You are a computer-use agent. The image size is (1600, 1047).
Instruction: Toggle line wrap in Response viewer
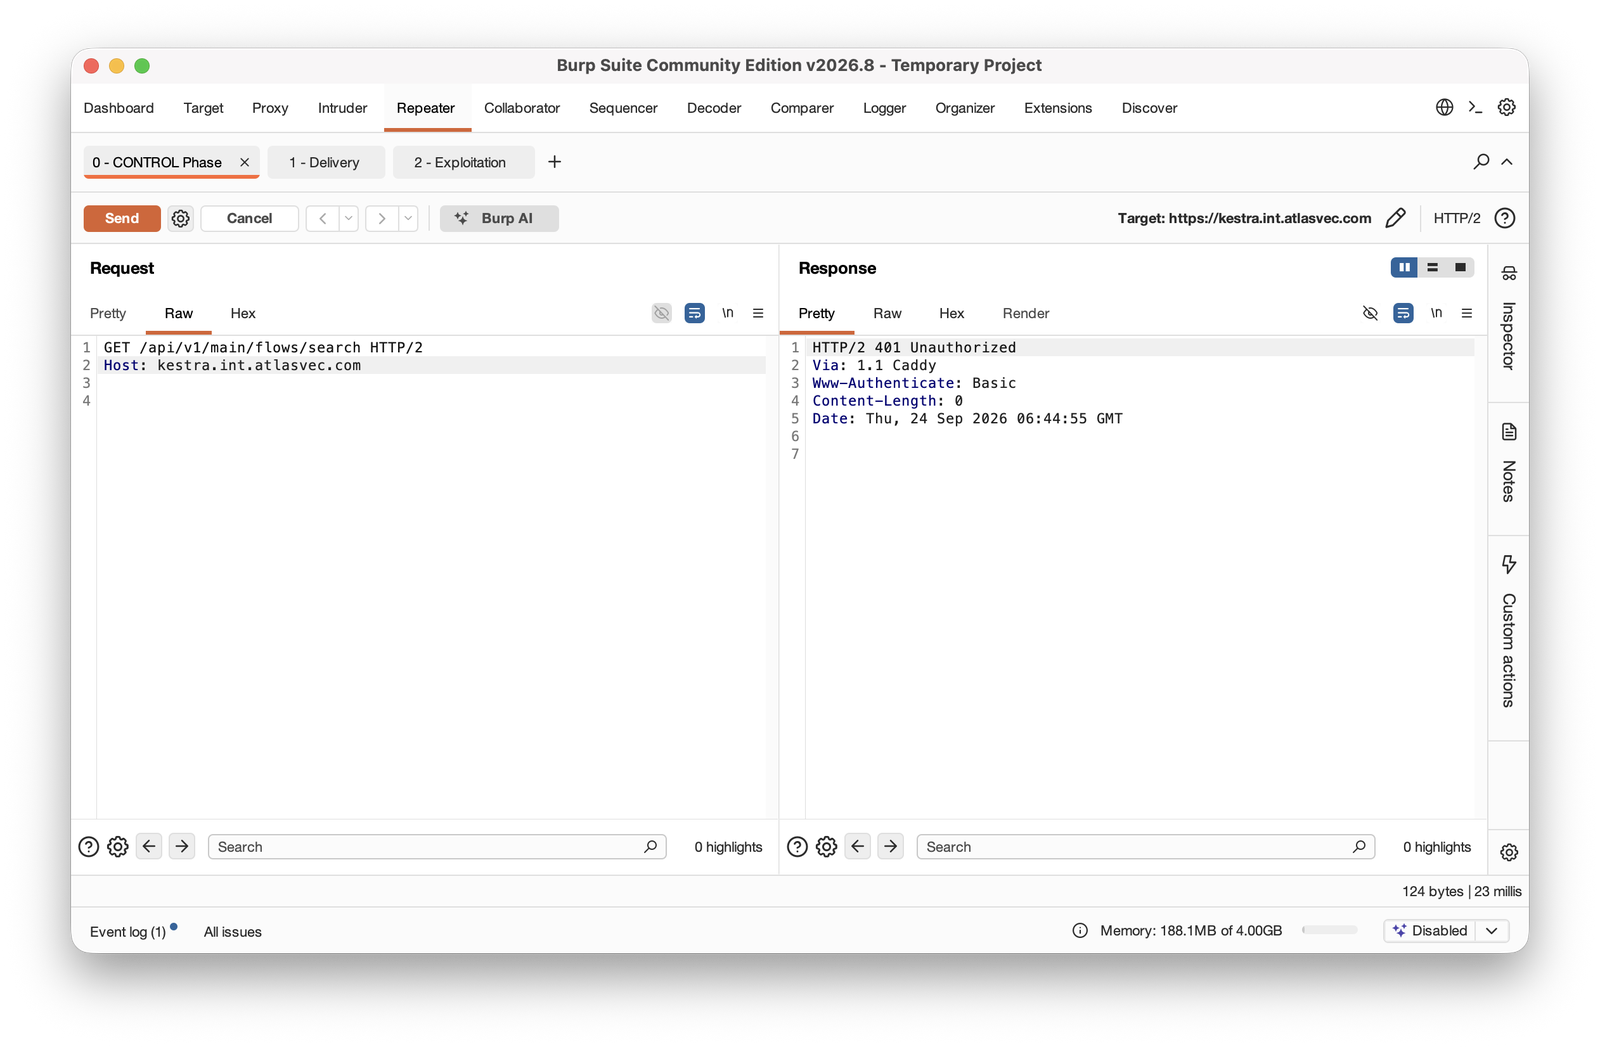click(x=1403, y=313)
